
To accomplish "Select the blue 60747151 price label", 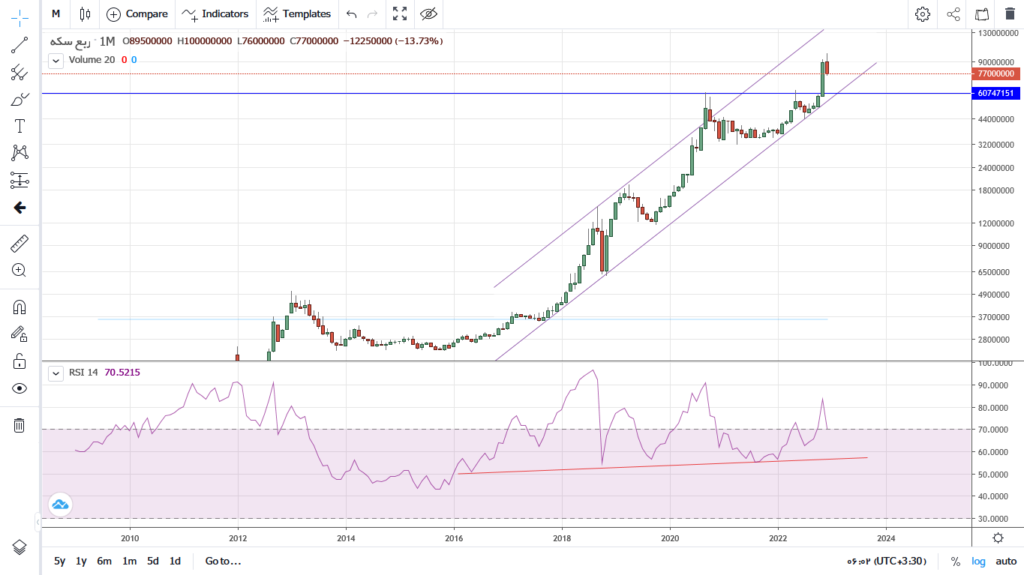I will click(x=996, y=93).
